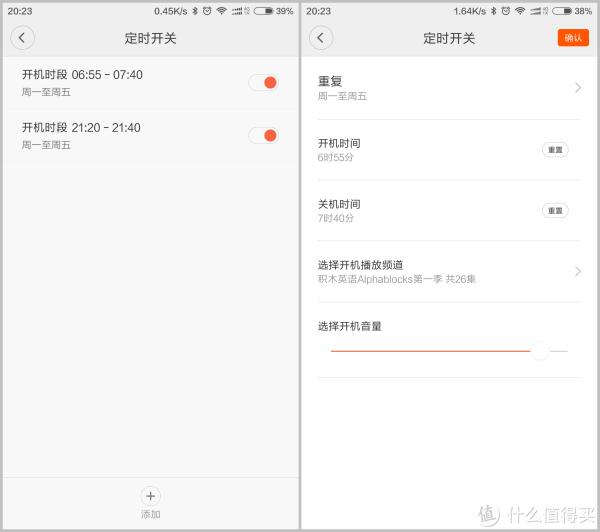Select the 开机时段 06:55 - 07:40 entry
This screenshot has height=532, width=600.
pyautogui.click(x=150, y=83)
